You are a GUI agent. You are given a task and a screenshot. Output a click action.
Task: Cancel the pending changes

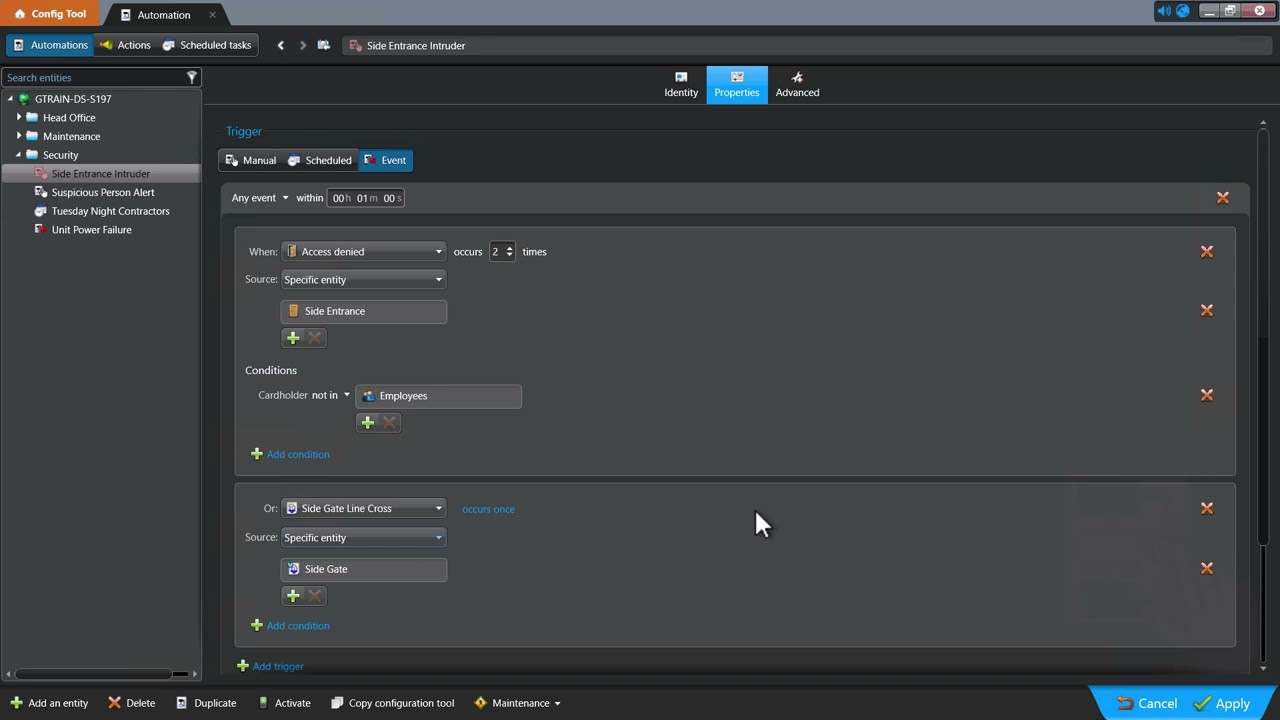[1147, 703]
